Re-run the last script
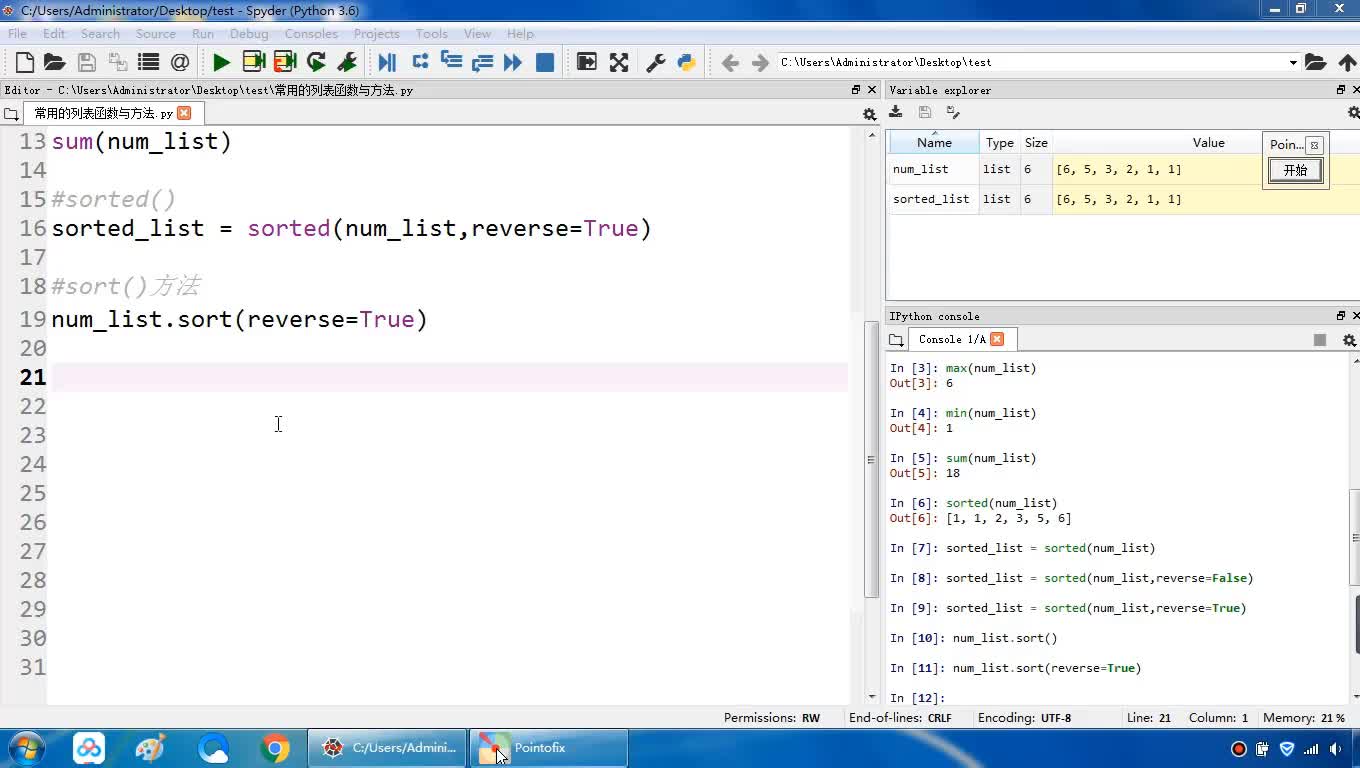 pyautogui.click(x=316, y=62)
